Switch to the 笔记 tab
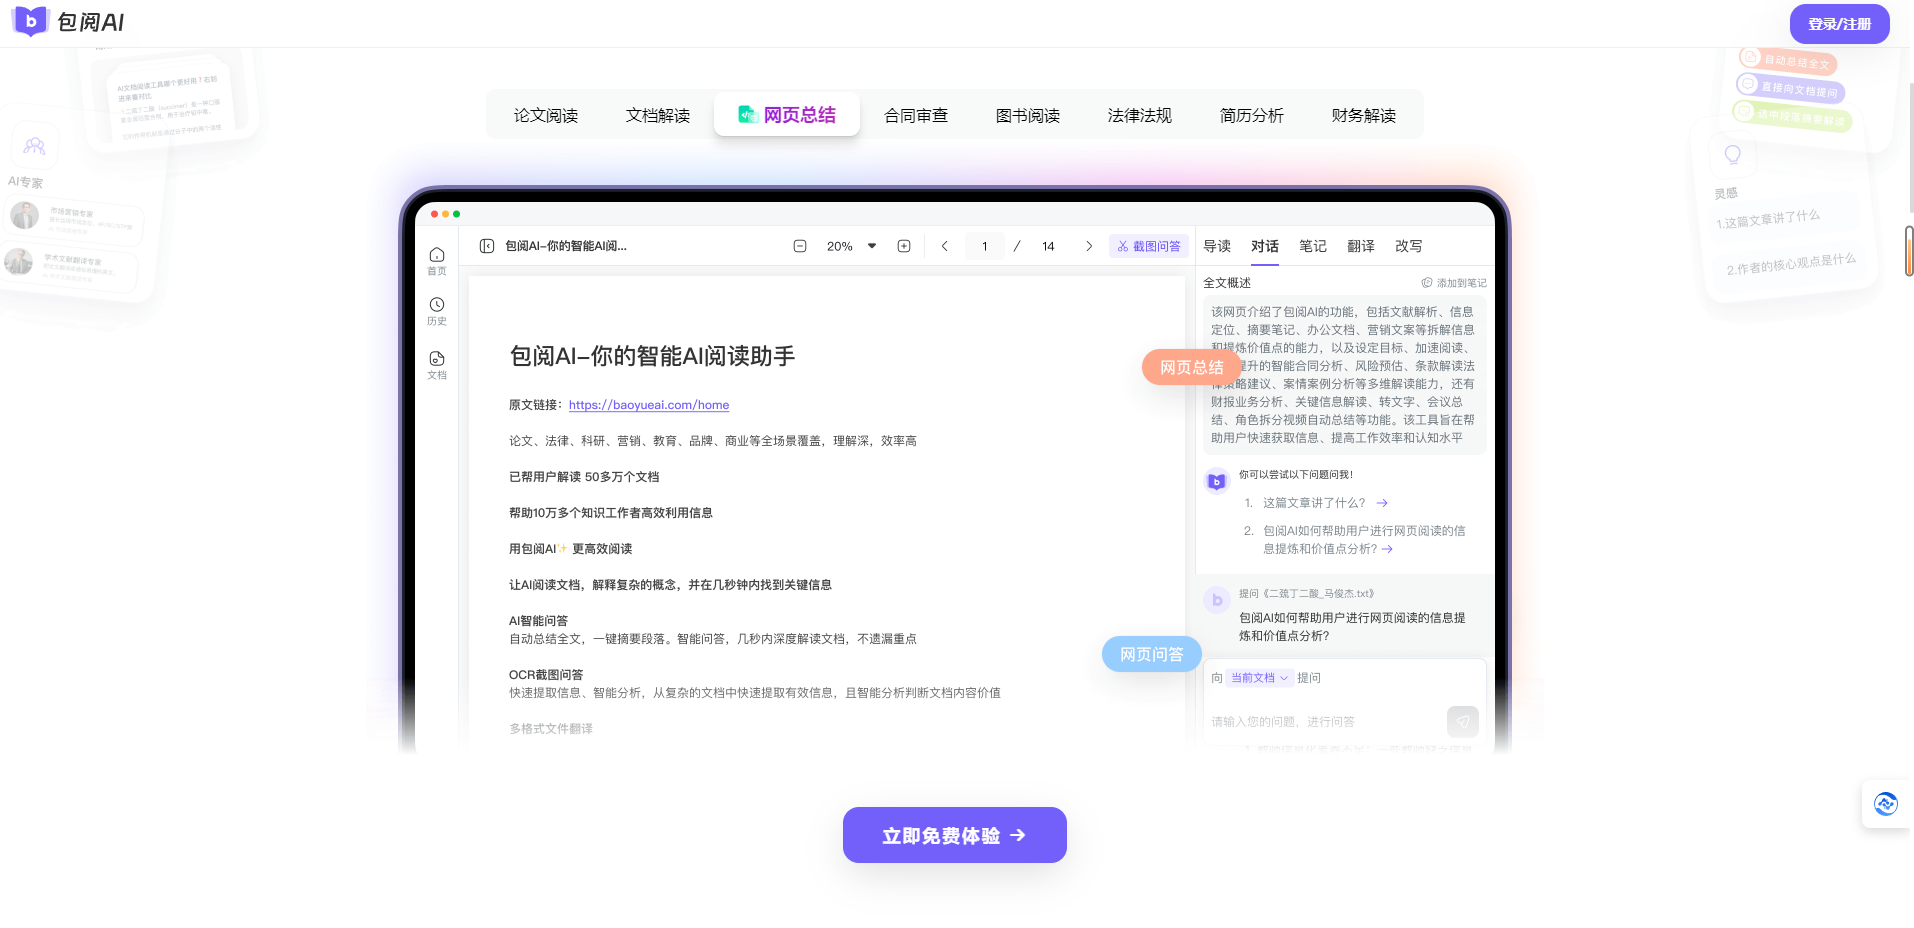Viewport: 1914px width, 928px height. click(x=1312, y=245)
